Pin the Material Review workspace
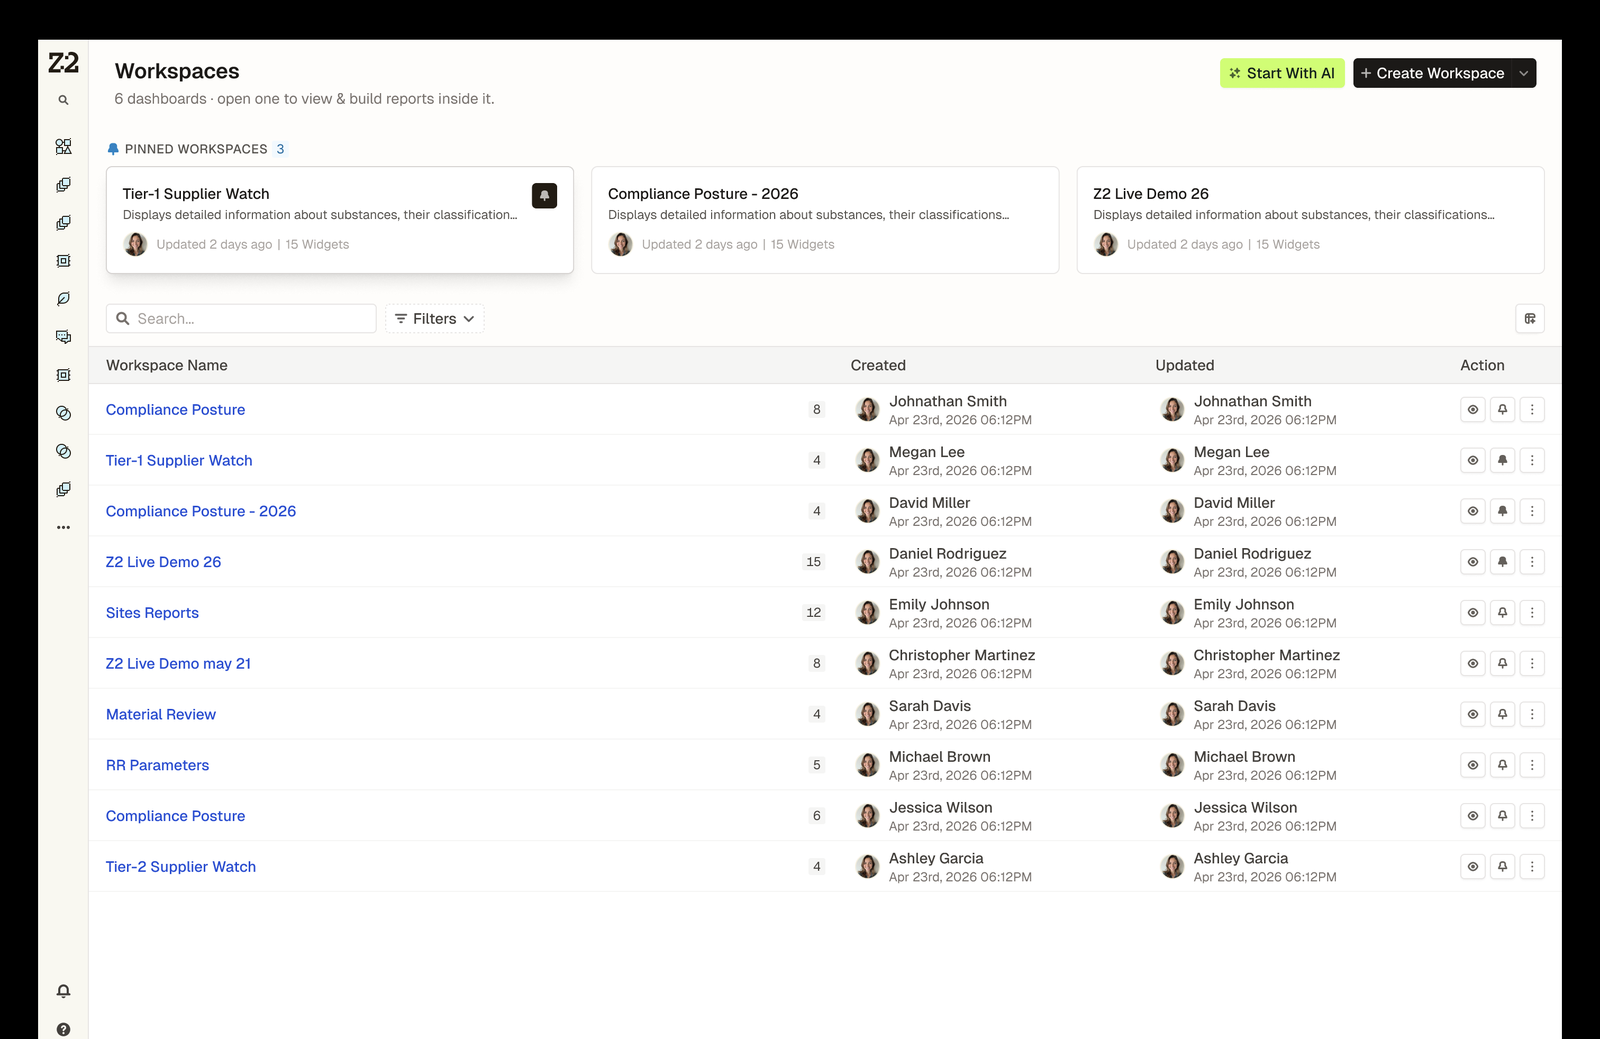The height and width of the screenshot is (1039, 1600). click(1502, 714)
